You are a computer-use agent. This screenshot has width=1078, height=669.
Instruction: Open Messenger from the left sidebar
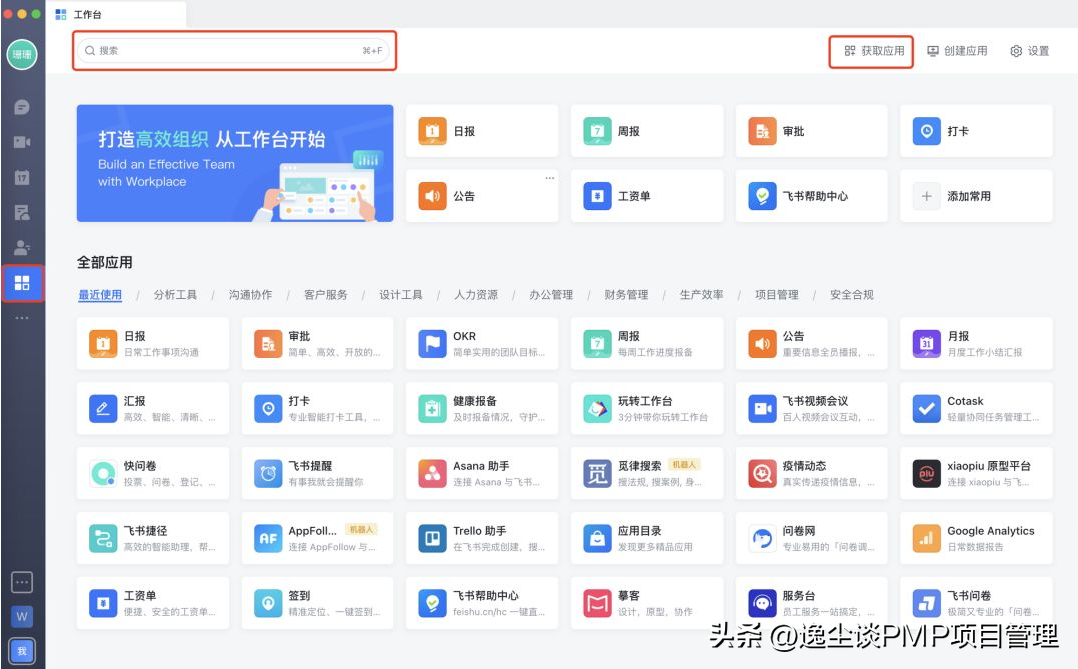pos(22,105)
